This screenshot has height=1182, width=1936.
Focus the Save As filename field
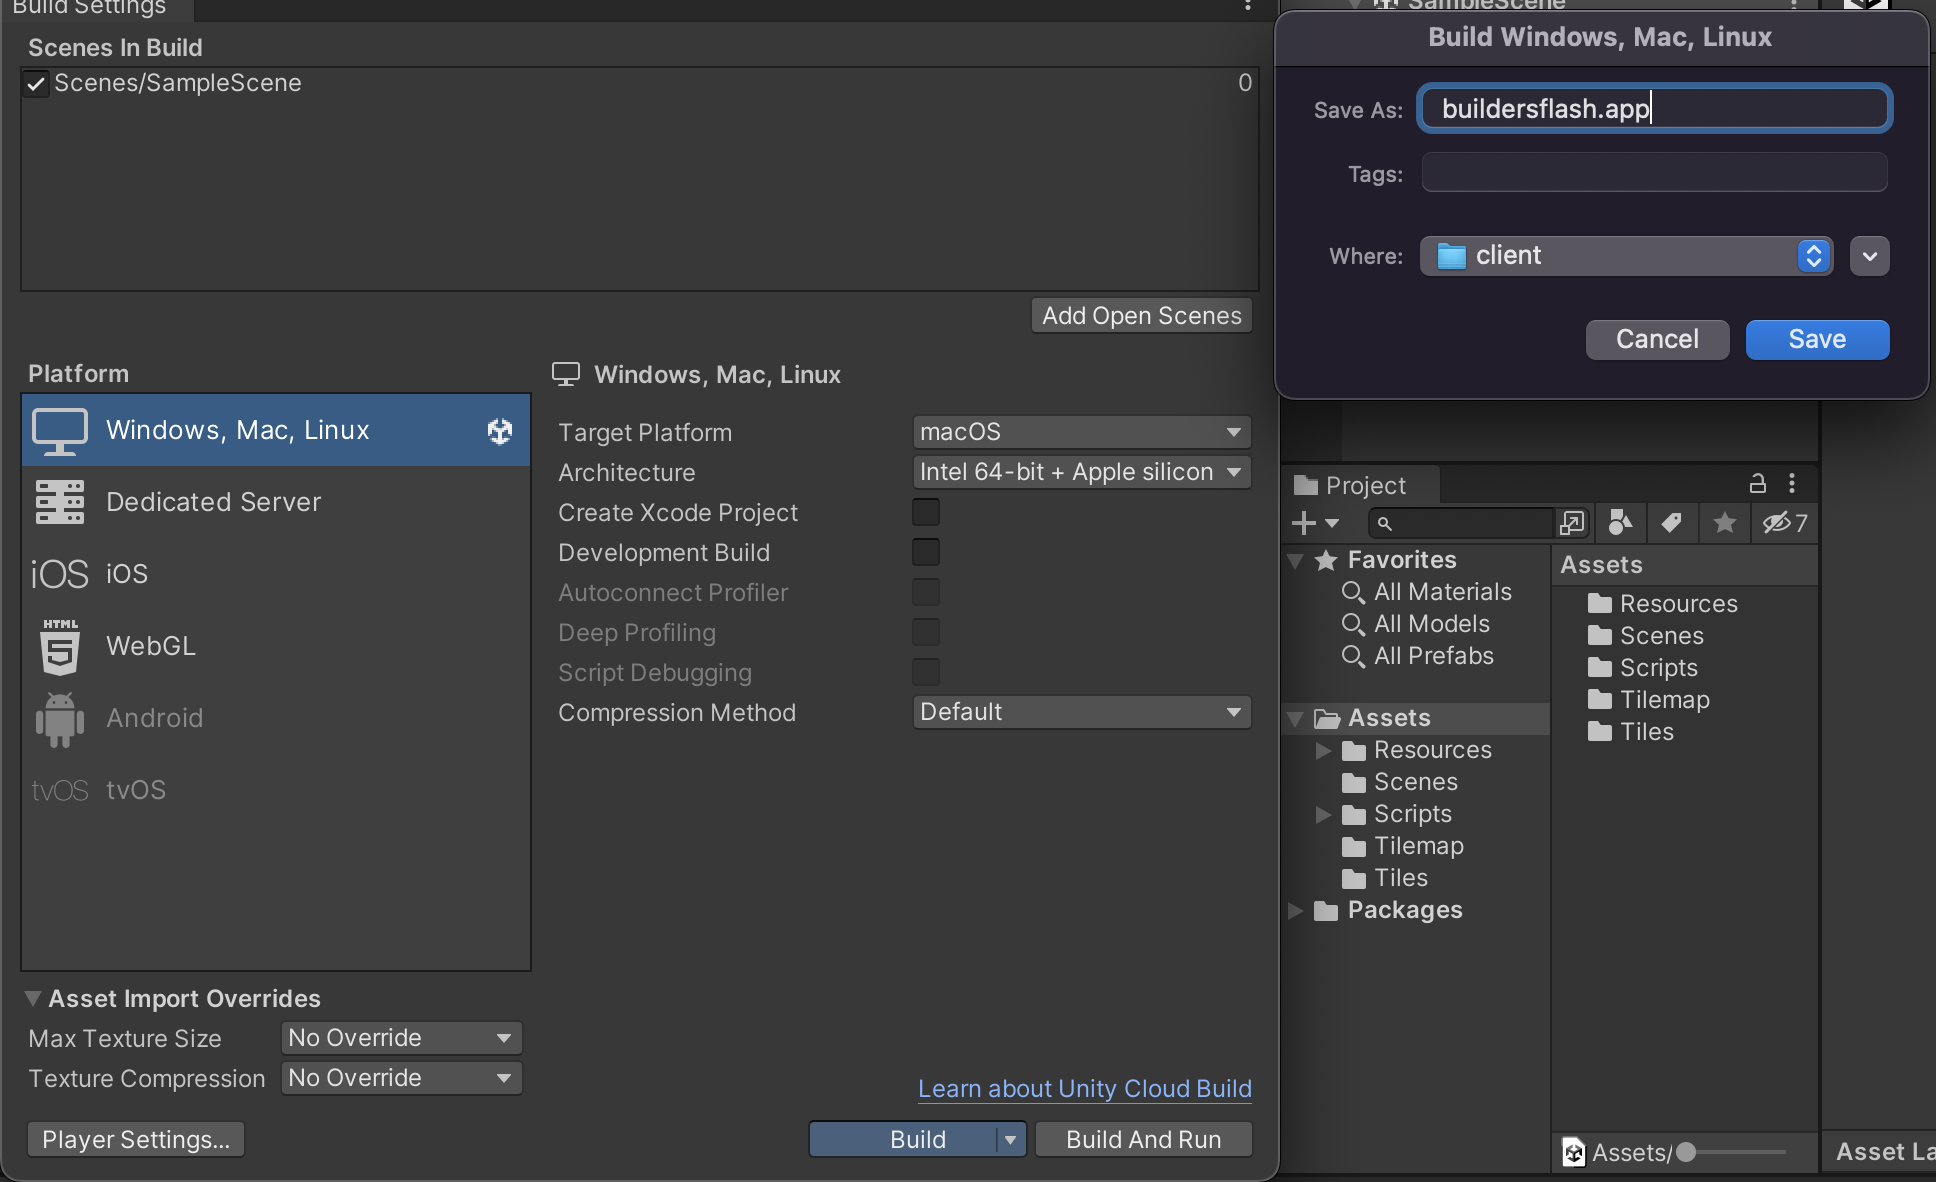click(1655, 109)
